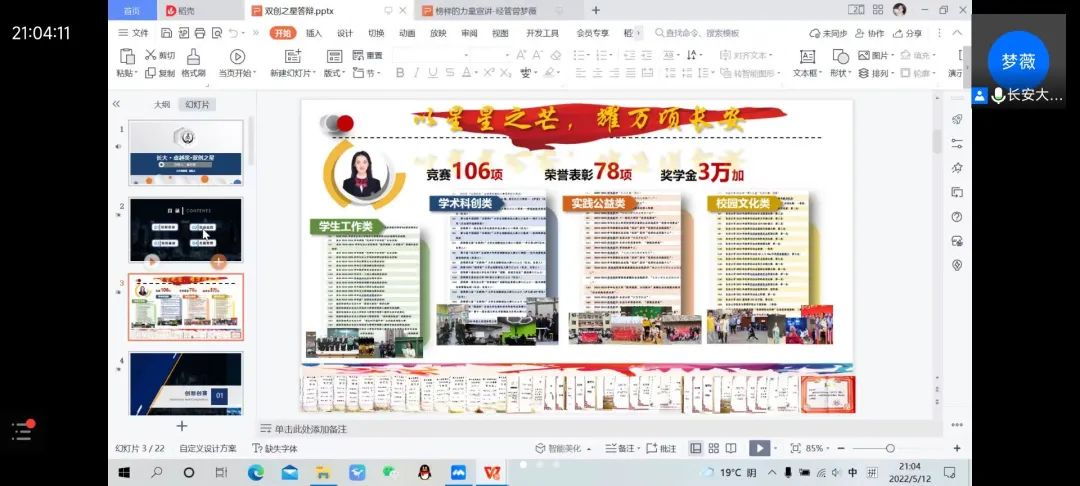This screenshot has width=1080, height=486.
Task: Open WeChat from the Windows taskbar
Action: [x=390, y=472]
